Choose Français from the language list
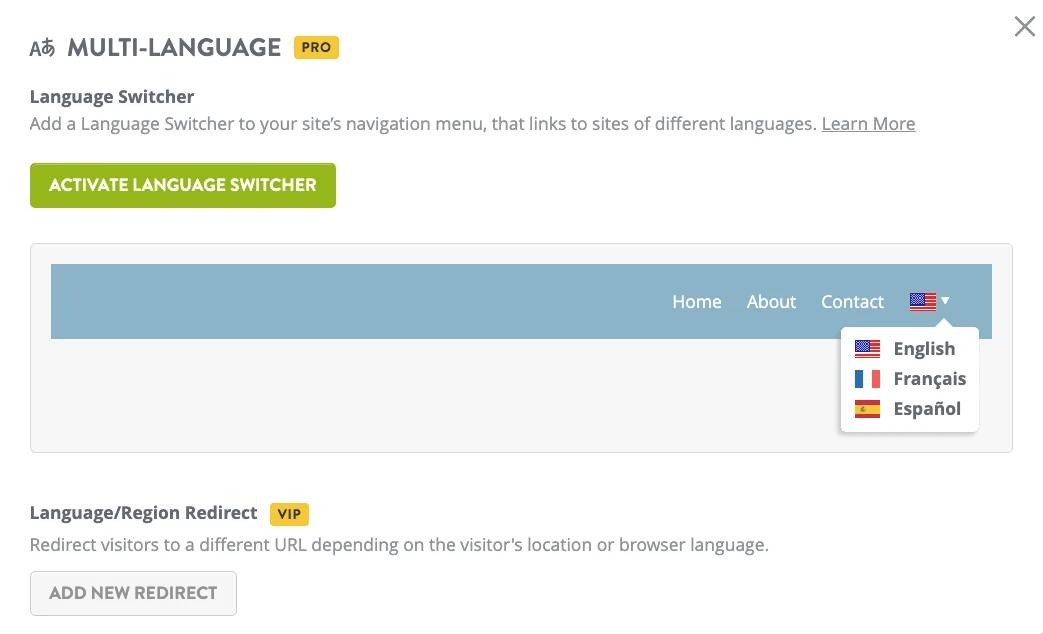1043x634 pixels. point(930,378)
